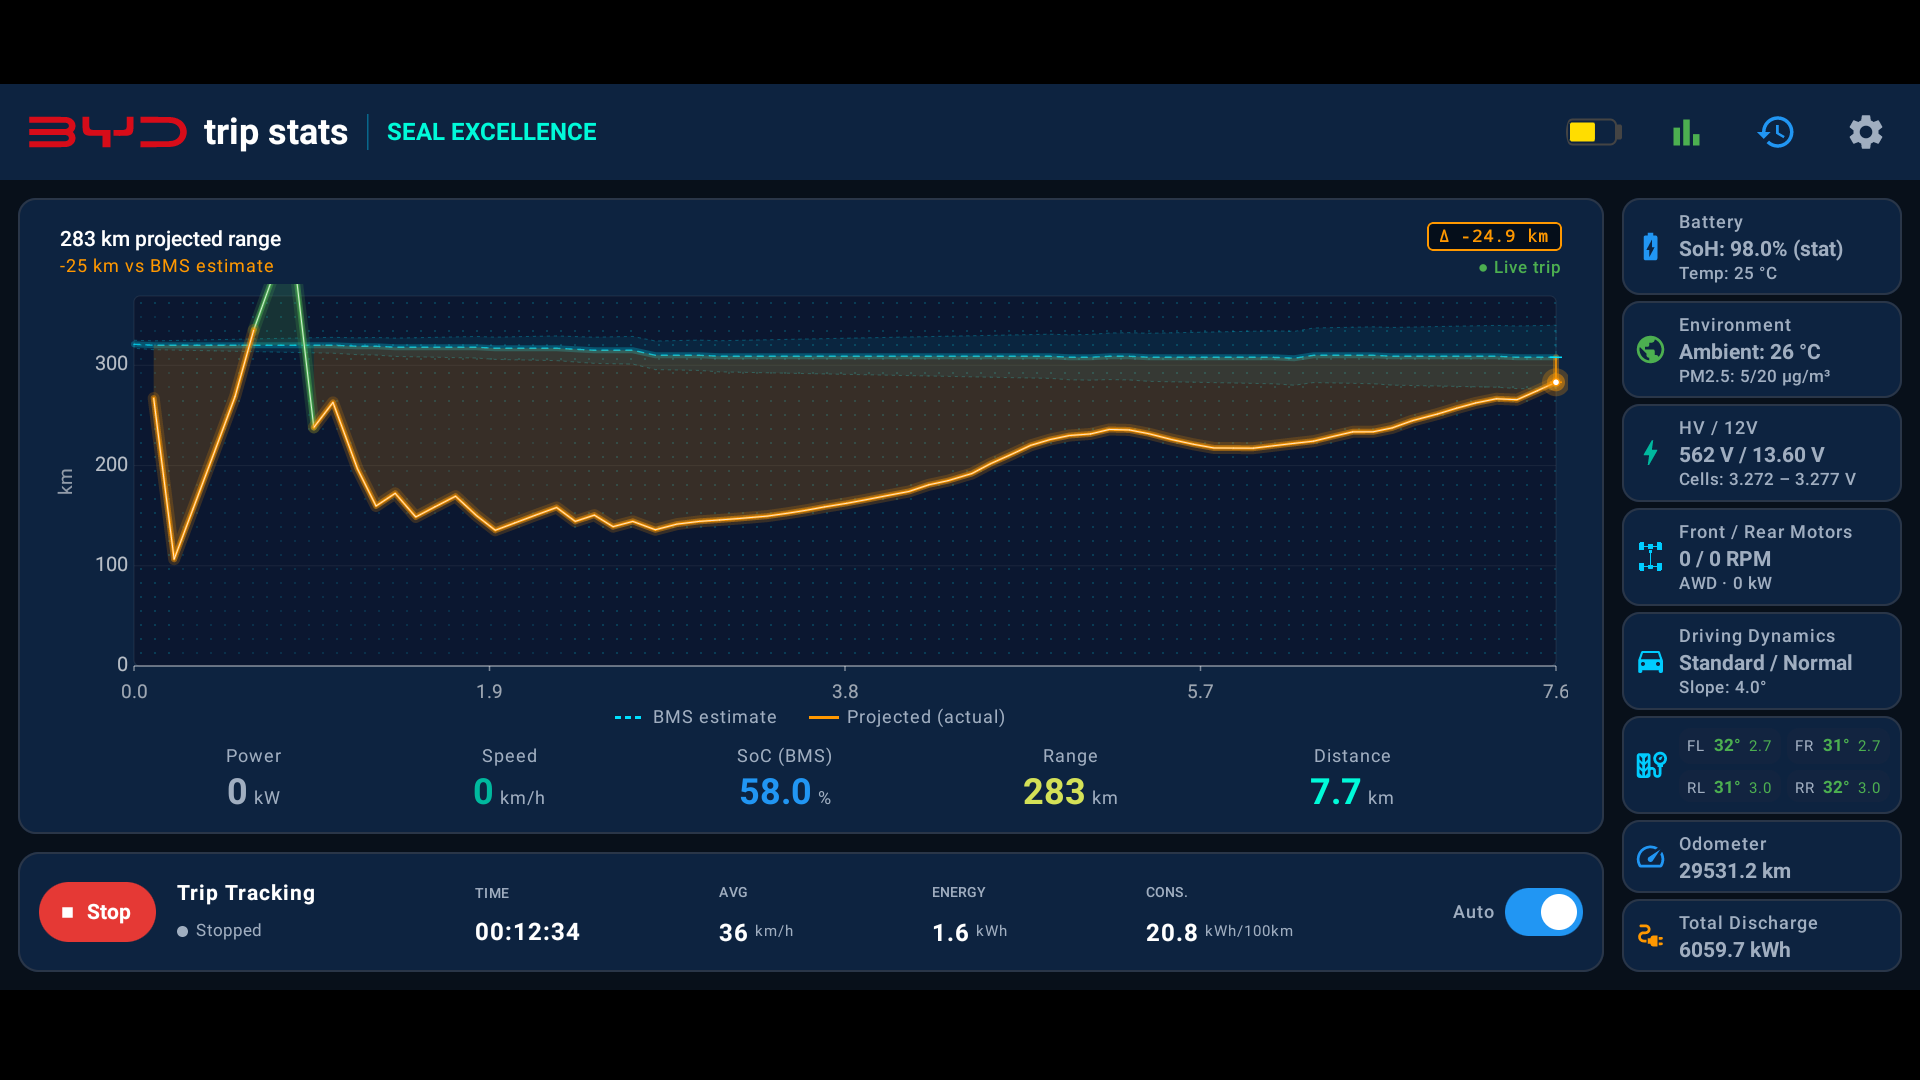The height and width of the screenshot is (1080, 1920).
Task: Click the trip stats title
Action: 276,132
